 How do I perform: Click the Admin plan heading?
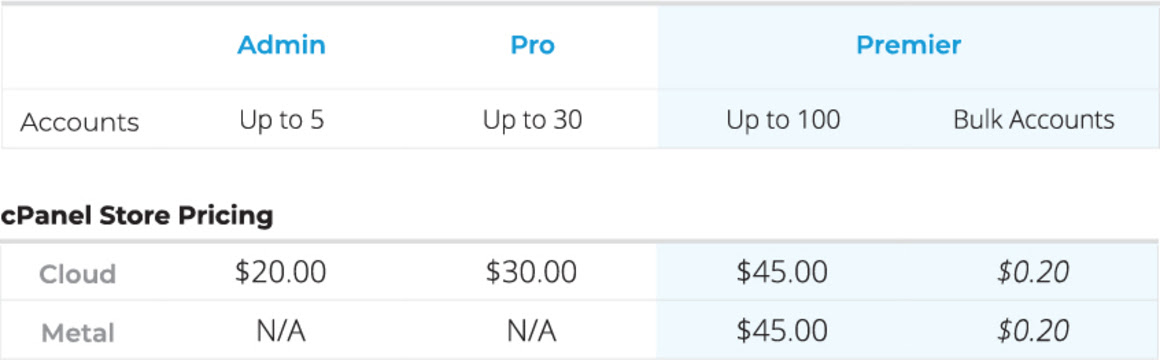281,45
